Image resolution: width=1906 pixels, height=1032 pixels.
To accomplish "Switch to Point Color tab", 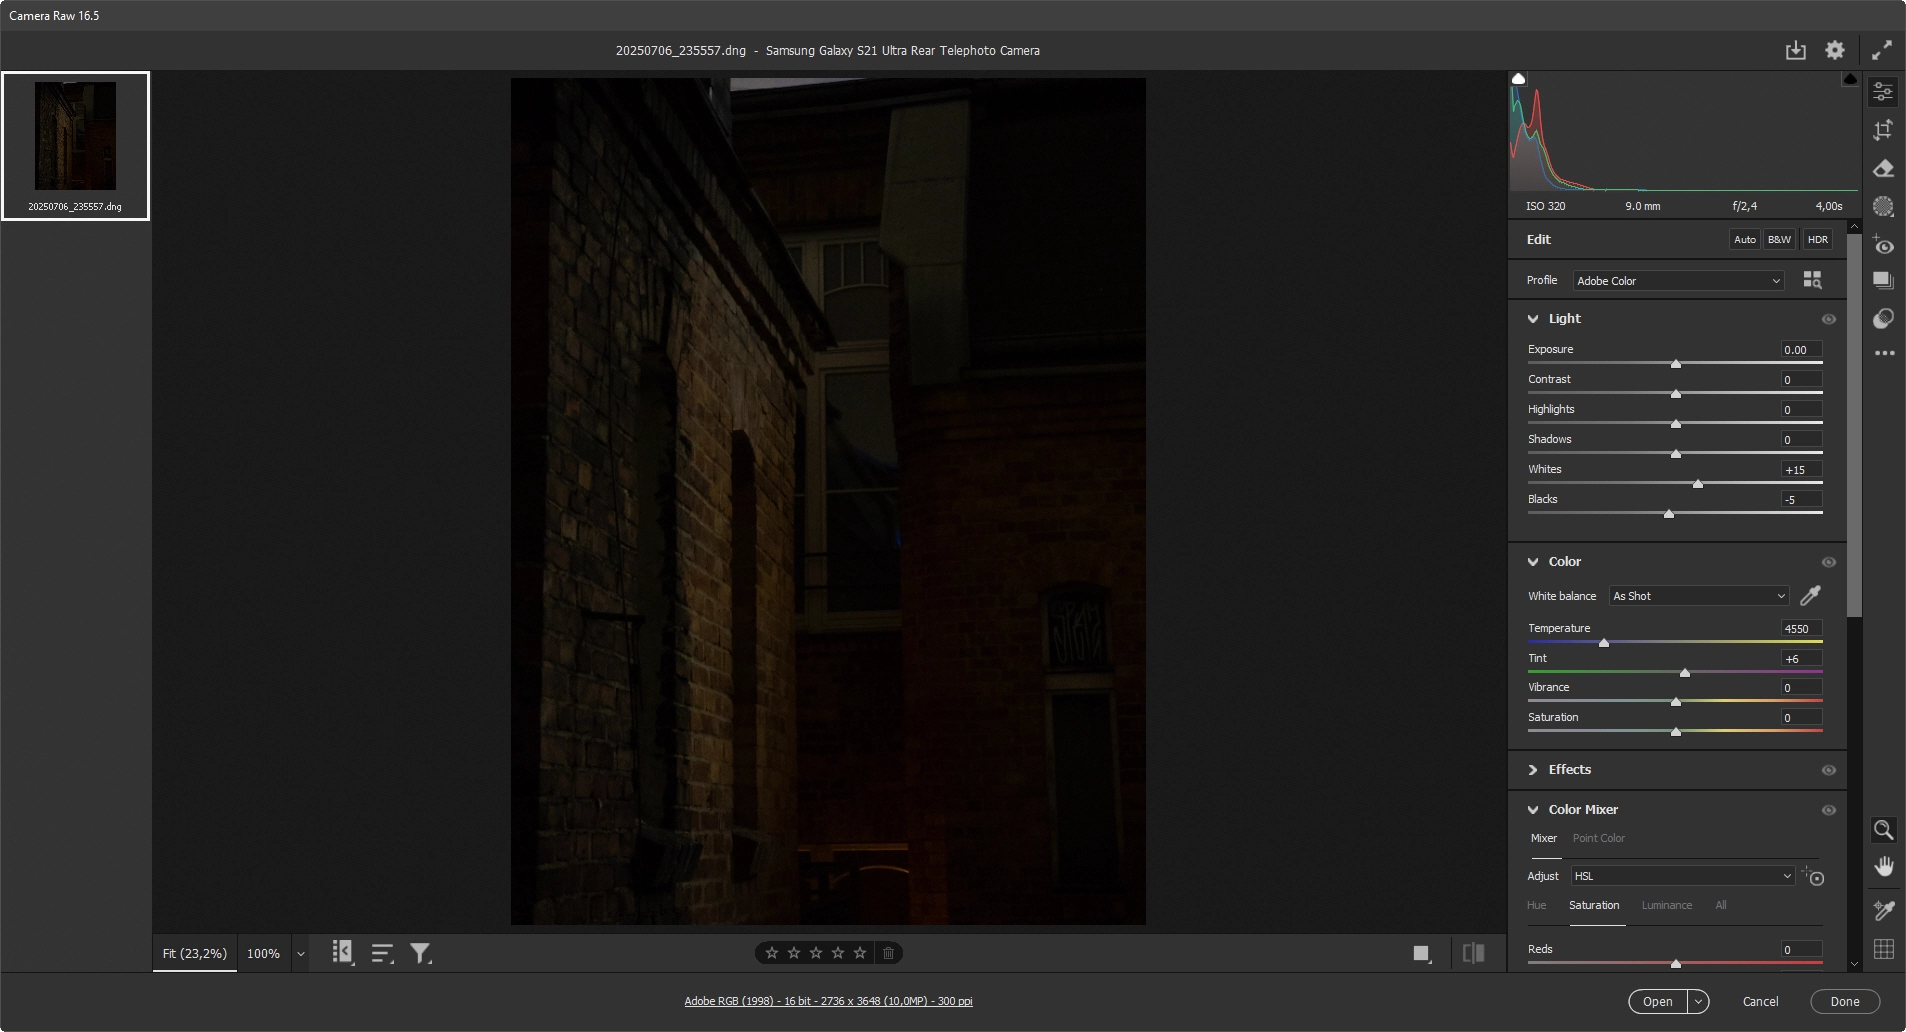I will (1598, 838).
